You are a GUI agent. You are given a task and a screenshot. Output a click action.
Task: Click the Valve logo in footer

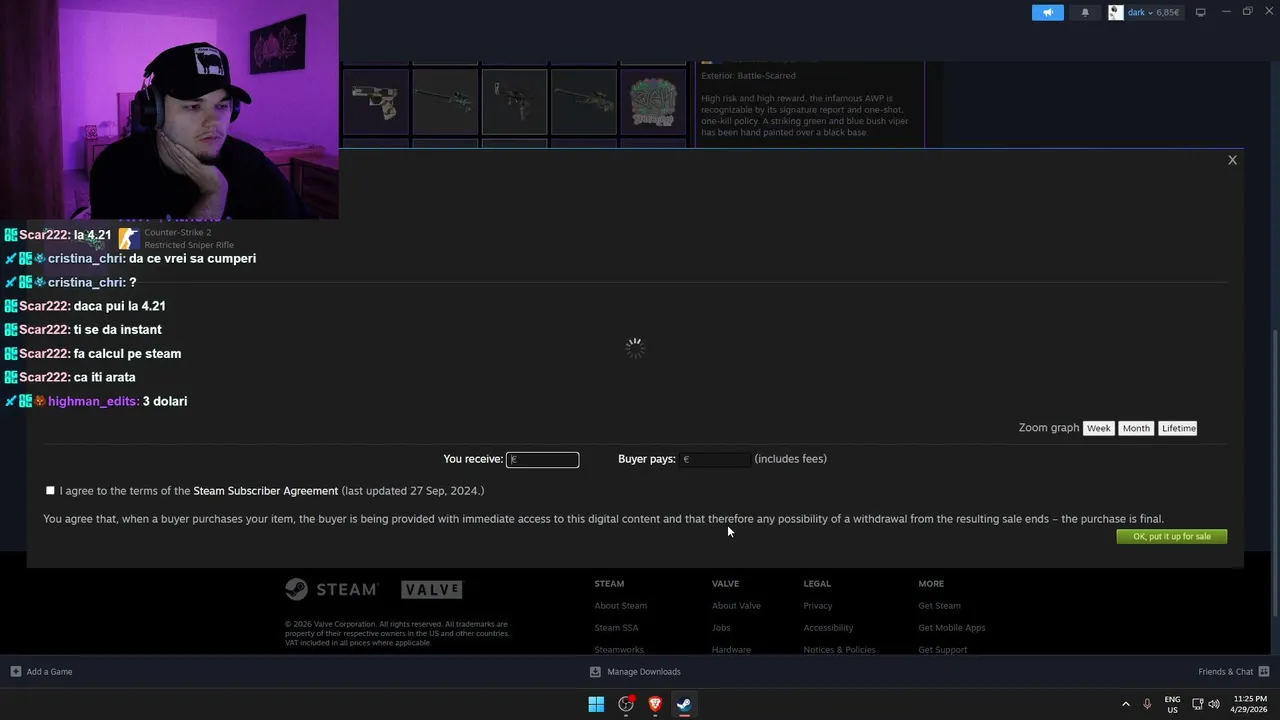tap(432, 589)
